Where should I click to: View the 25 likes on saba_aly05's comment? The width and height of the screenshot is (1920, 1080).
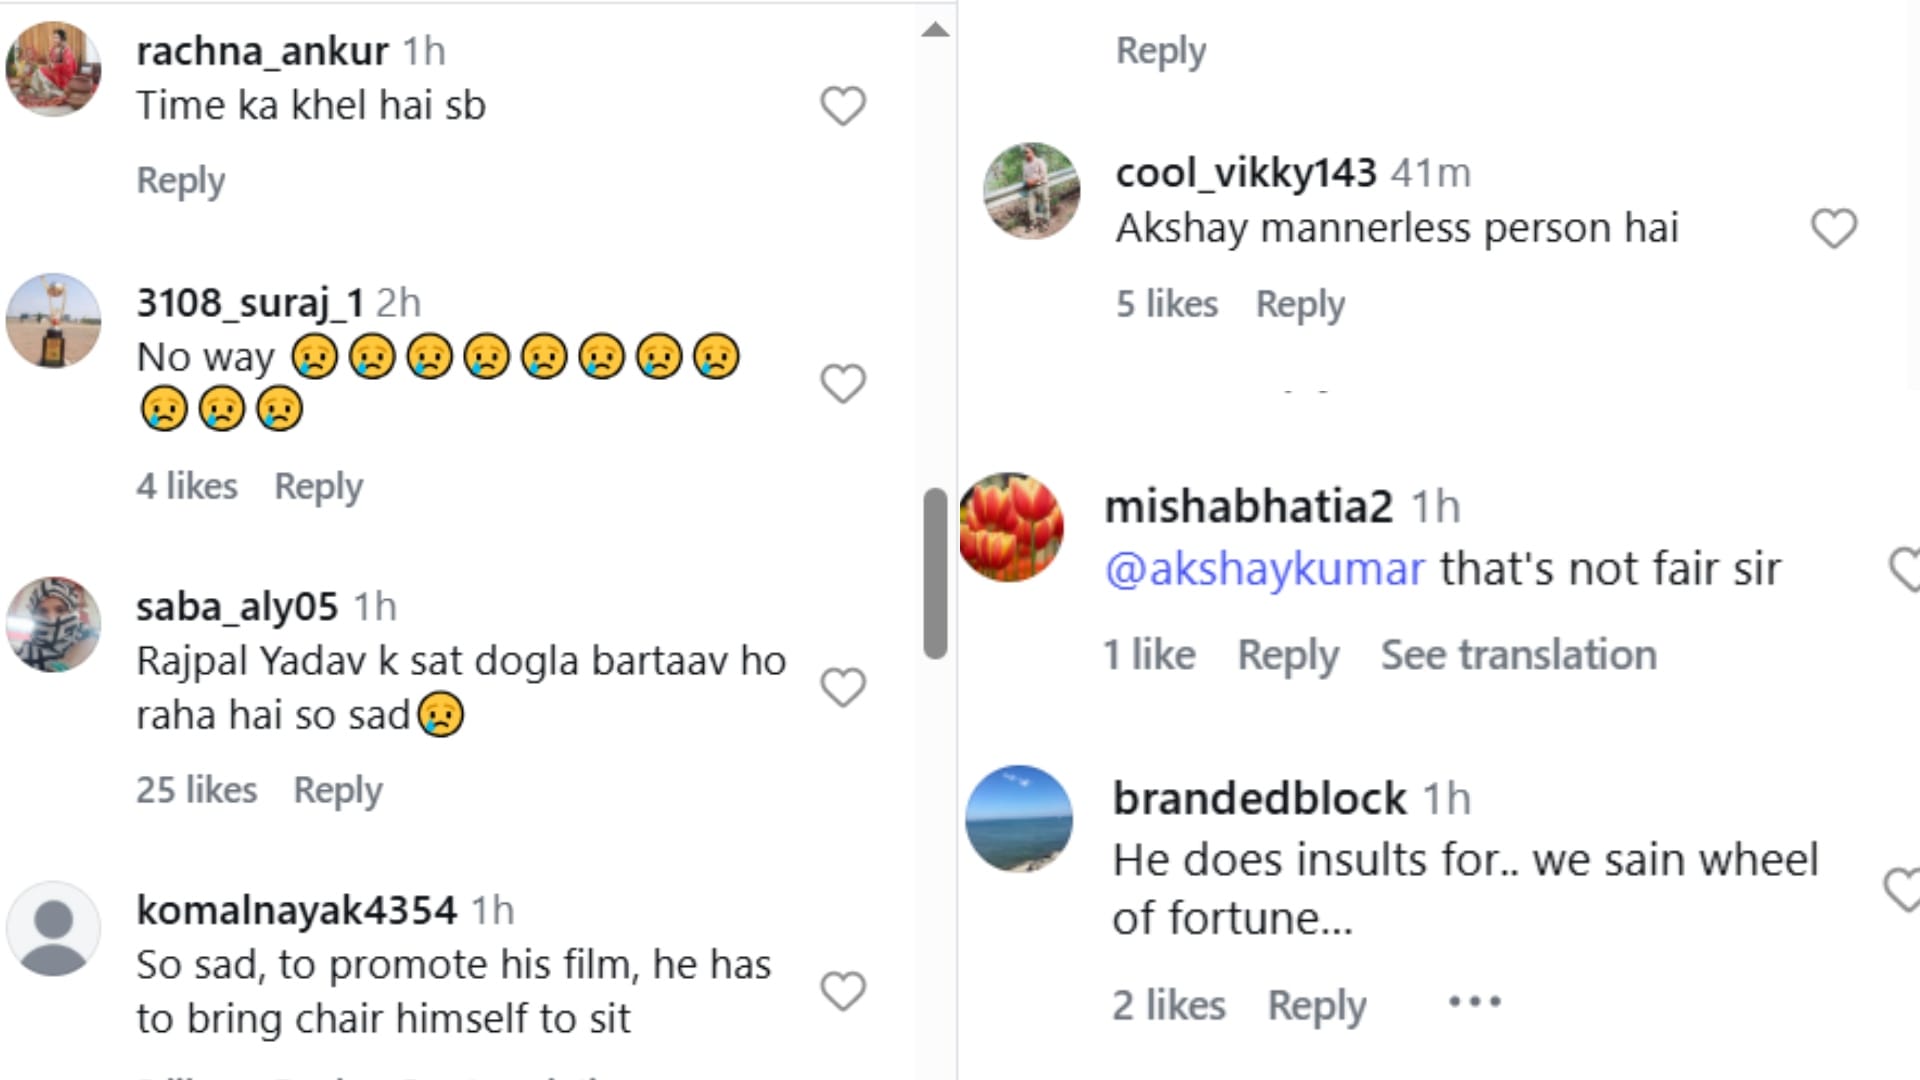(x=197, y=790)
